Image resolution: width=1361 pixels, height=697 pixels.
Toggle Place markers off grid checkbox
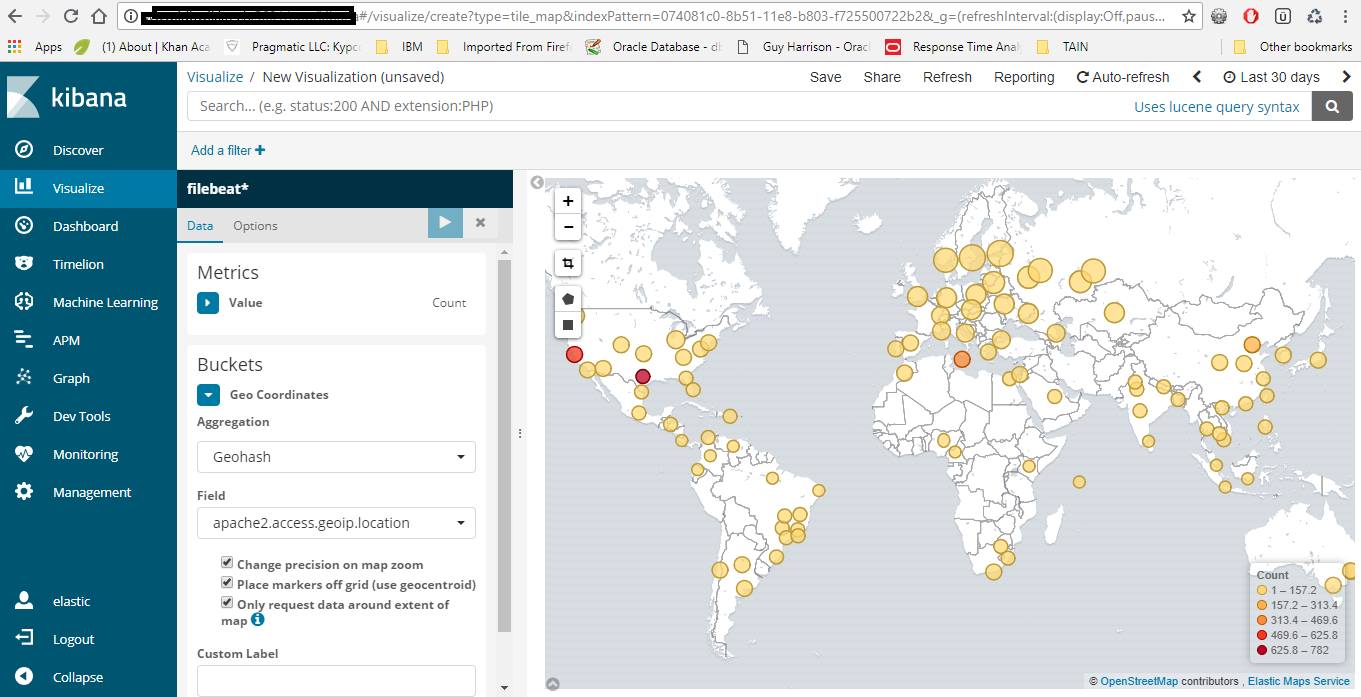[227, 583]
